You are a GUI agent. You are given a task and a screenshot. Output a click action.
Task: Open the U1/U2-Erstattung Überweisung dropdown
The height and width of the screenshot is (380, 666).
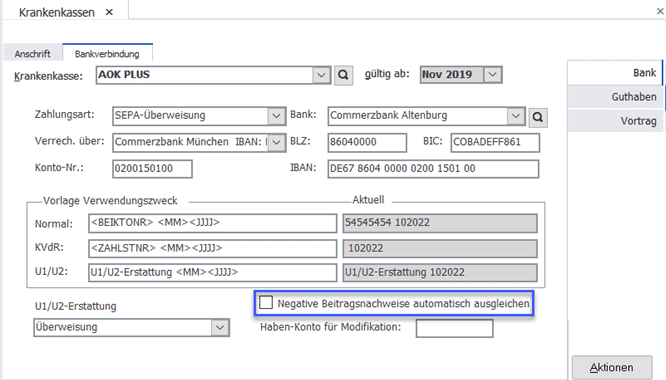pyautogui.click(x=220, y=327)
